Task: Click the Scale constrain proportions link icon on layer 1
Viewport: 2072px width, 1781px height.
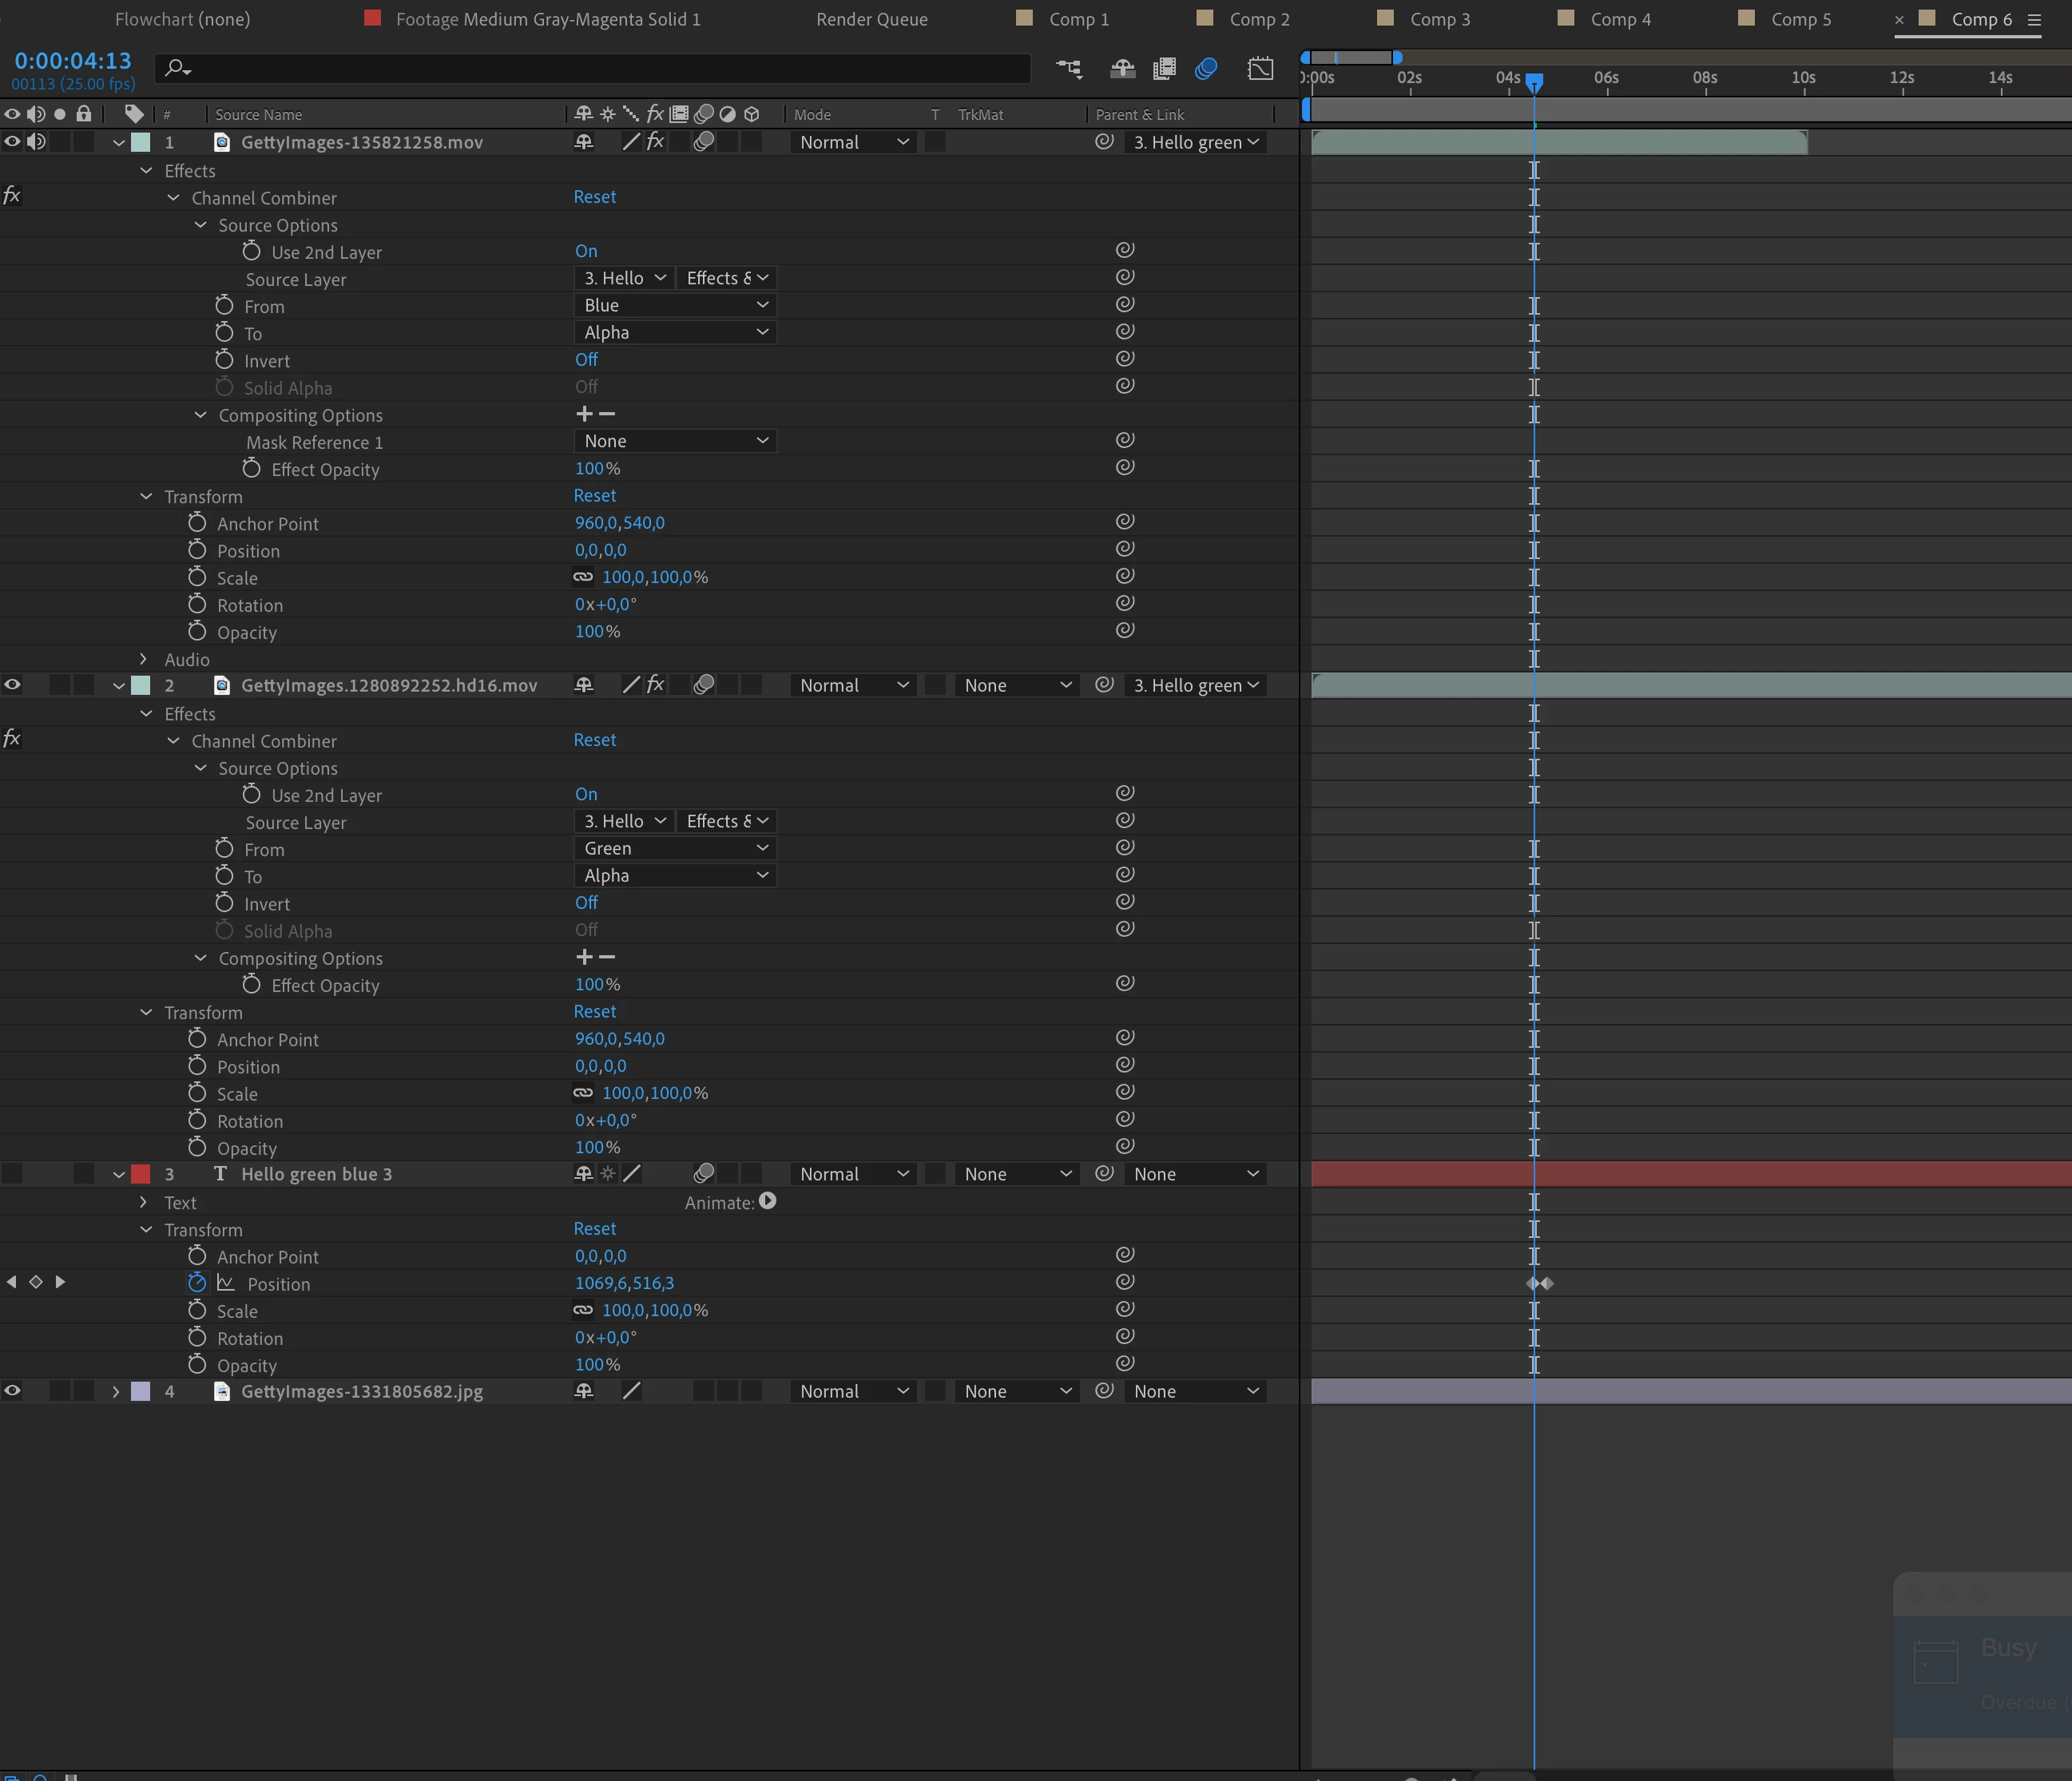Action: tap(583, 577)
